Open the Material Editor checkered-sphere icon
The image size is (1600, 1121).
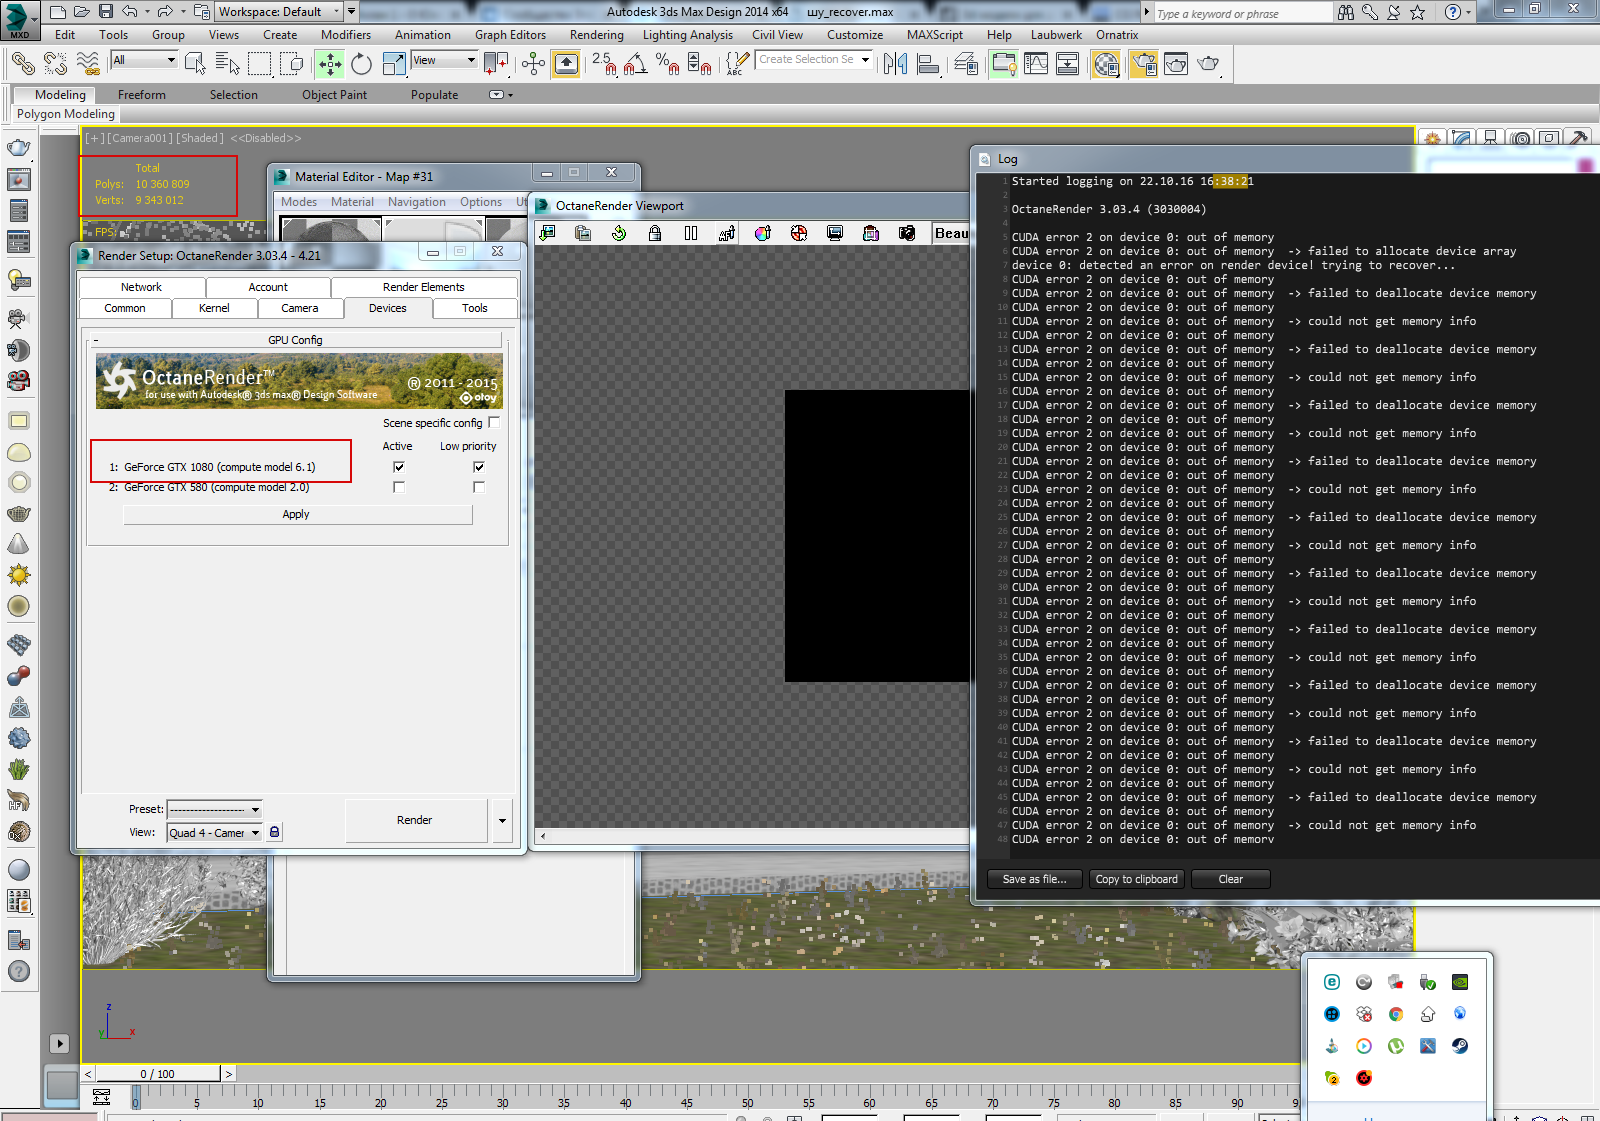coord(1106,64)
